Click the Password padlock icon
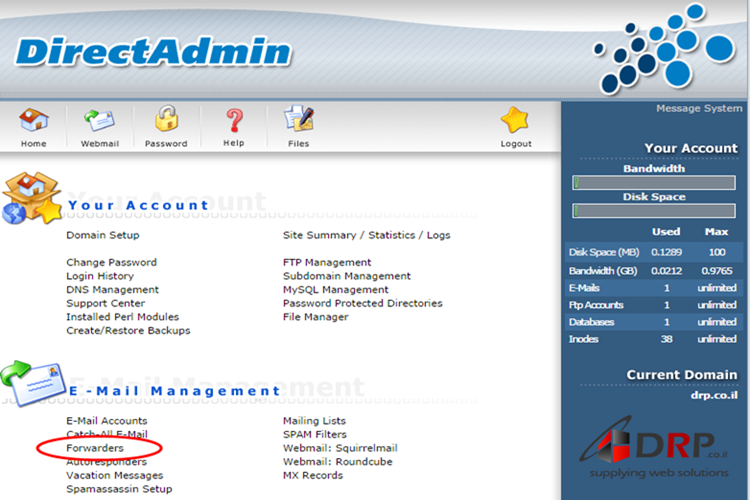 [166, 121]
